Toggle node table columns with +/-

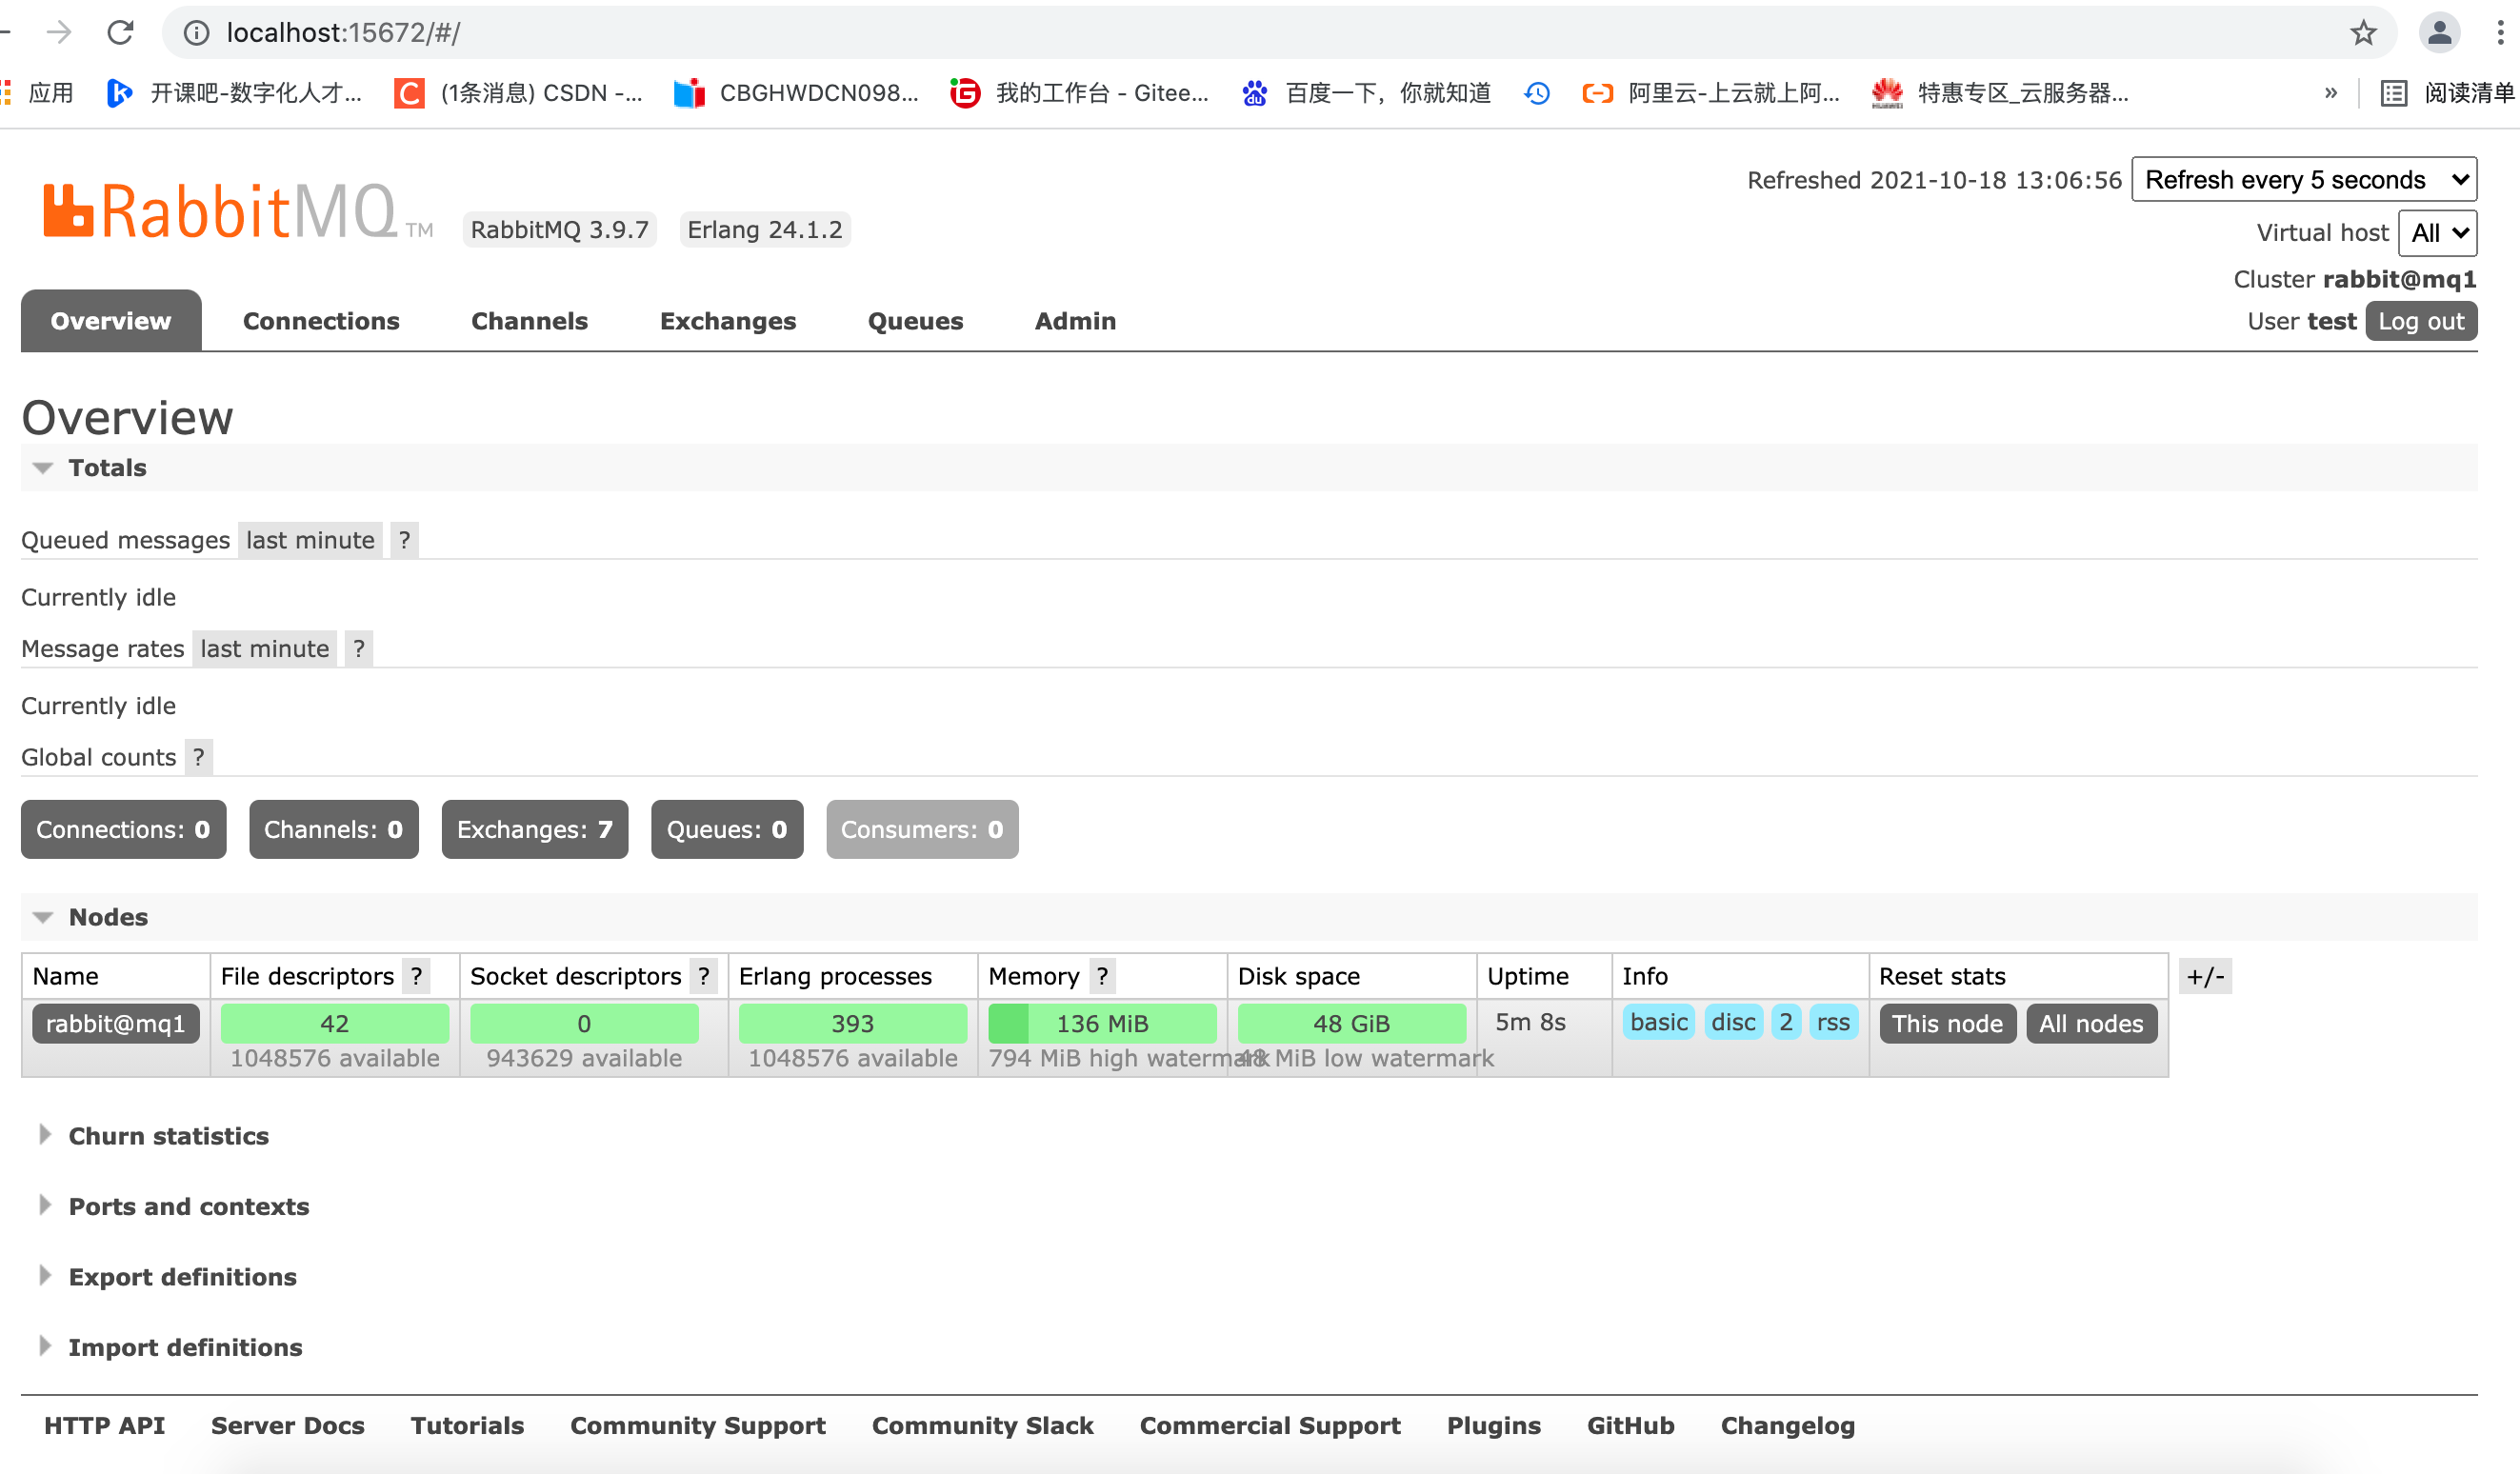(2204, 976)
